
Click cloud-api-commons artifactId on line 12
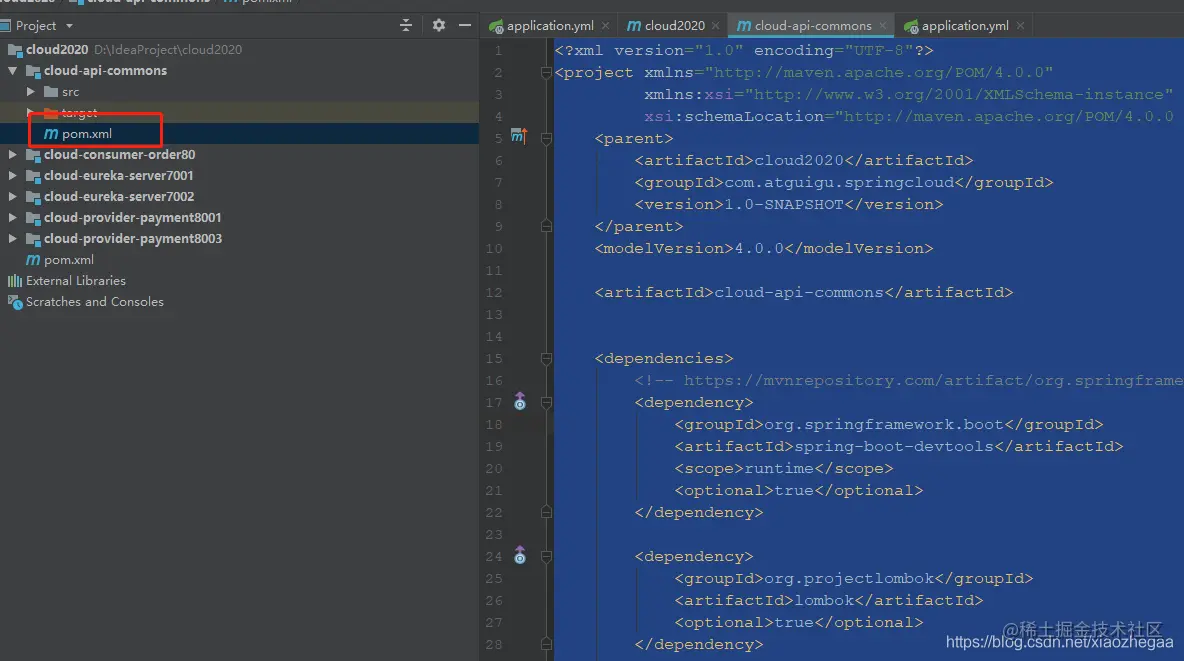click(799, 292)
